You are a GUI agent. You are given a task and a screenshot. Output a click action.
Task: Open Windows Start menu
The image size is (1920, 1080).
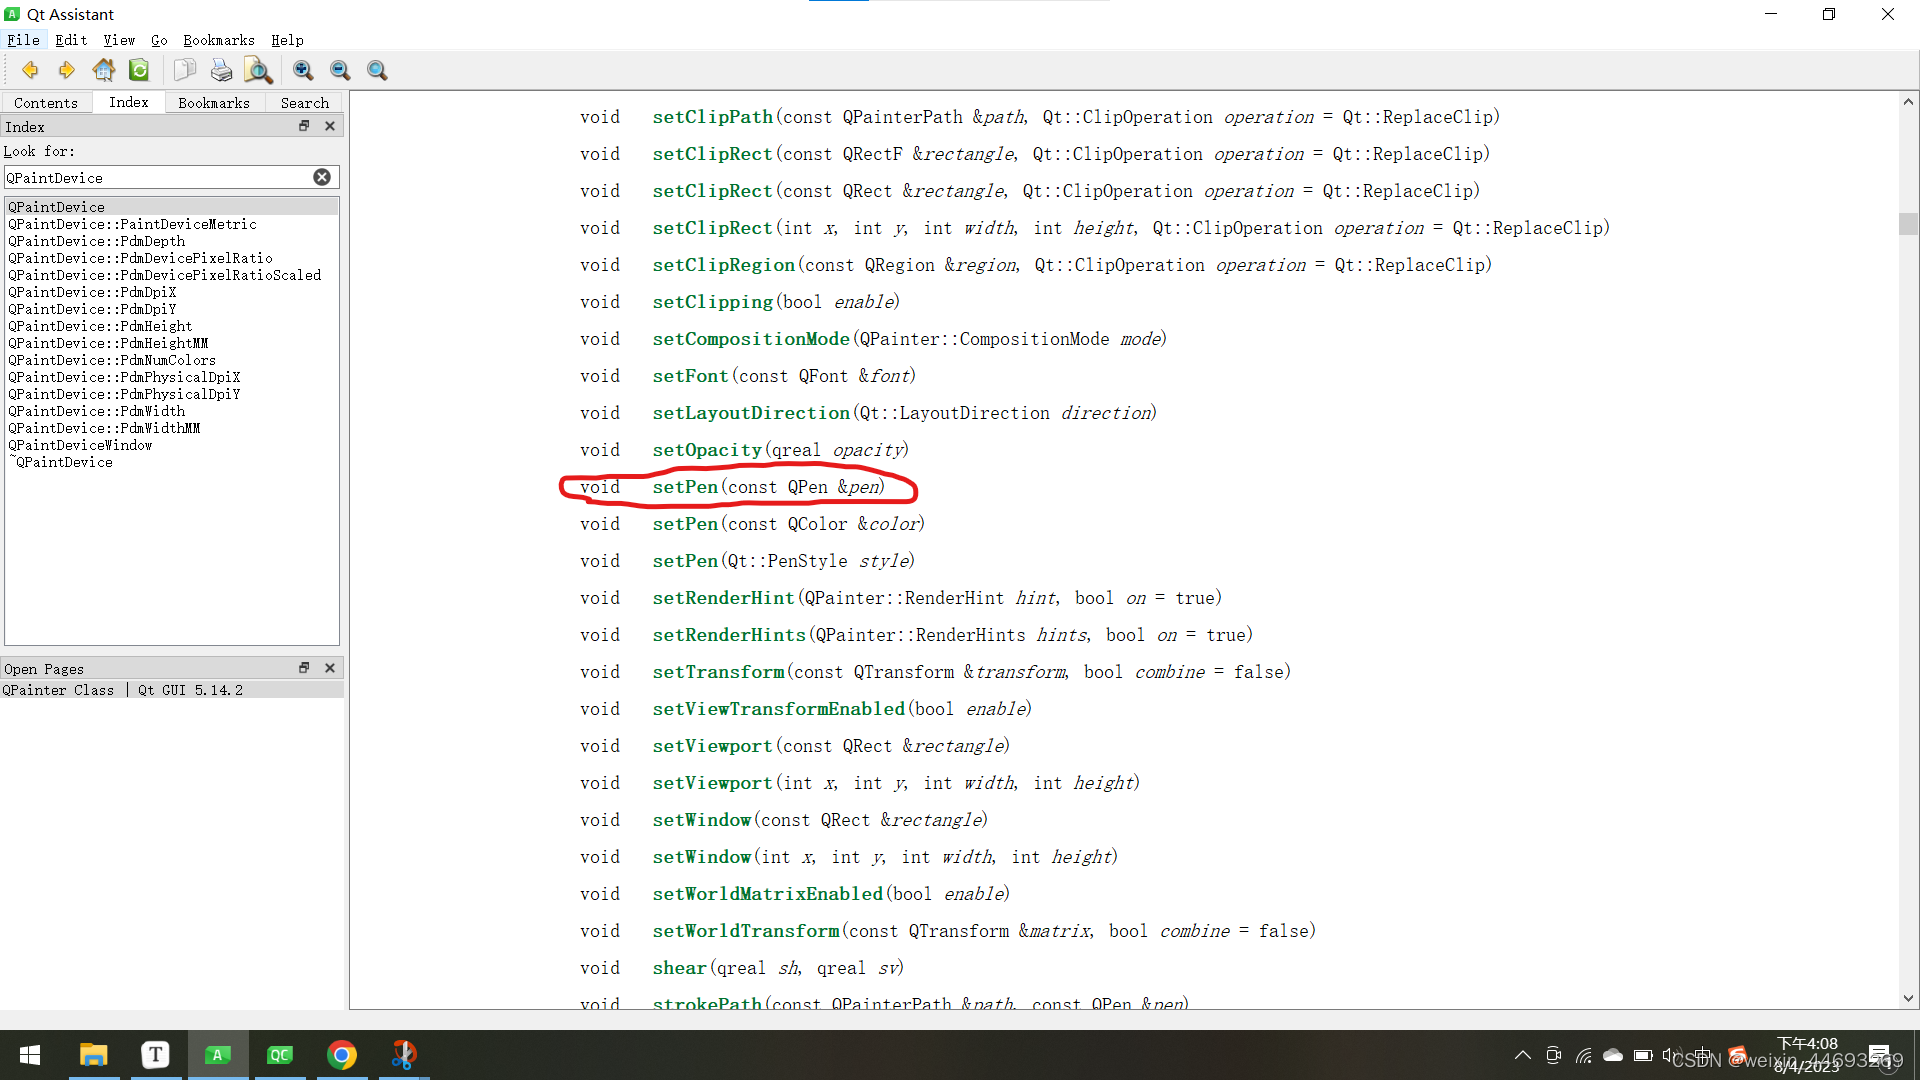(x=30, y=1055)
